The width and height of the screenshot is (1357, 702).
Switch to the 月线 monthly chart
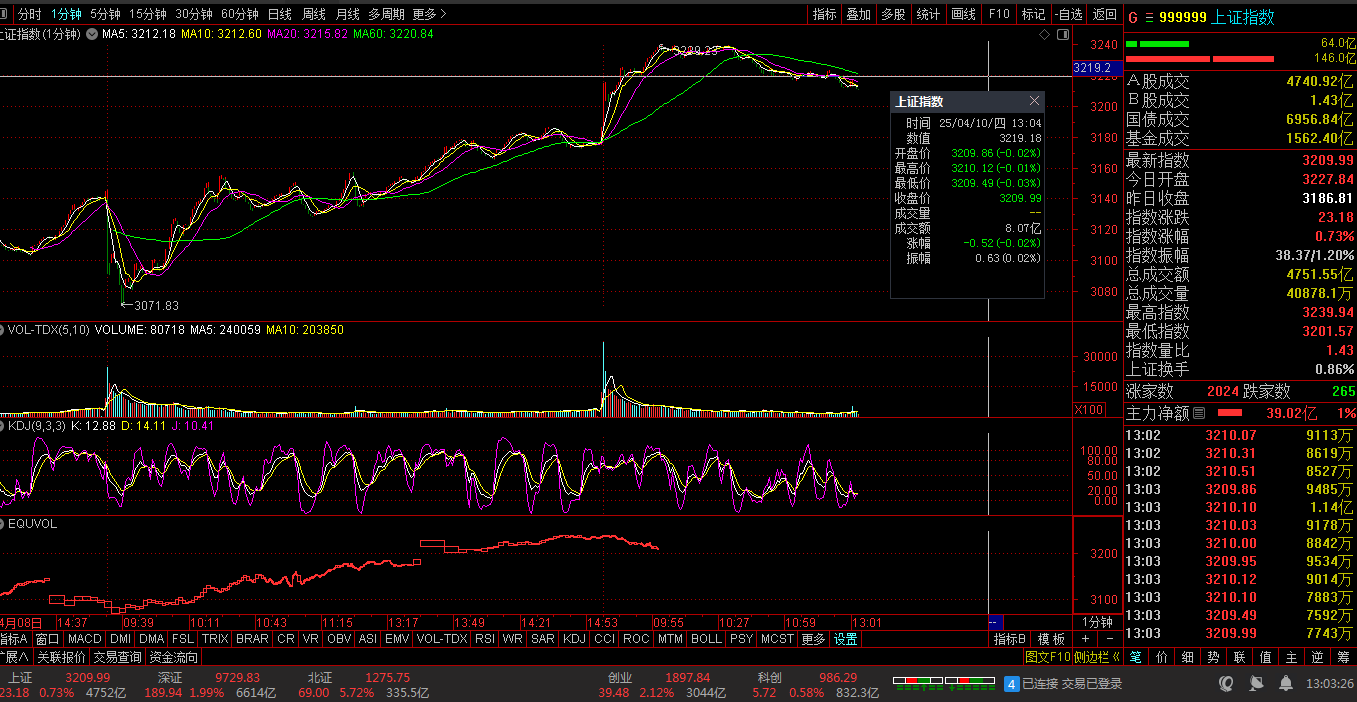pyautogui.click(x=347, y=14)
